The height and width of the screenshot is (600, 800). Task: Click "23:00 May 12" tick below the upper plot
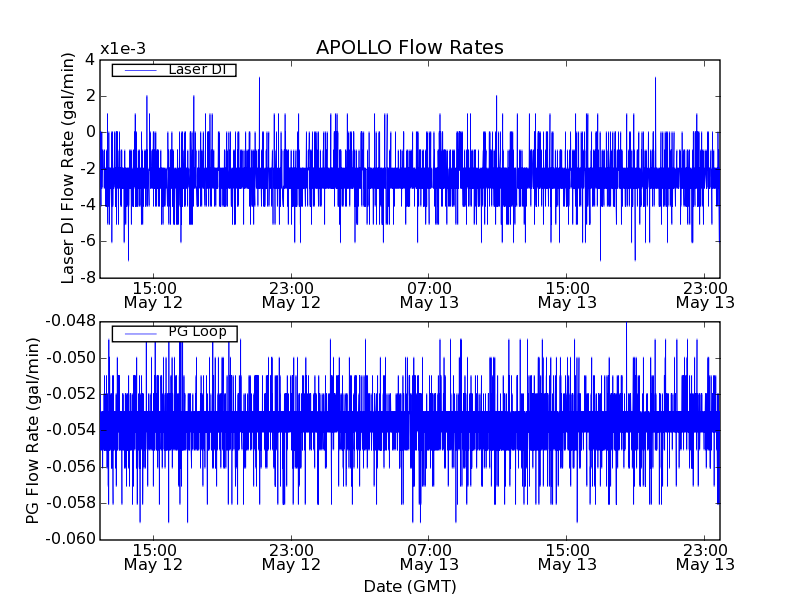pyautogui.click(x=291, y=294)
